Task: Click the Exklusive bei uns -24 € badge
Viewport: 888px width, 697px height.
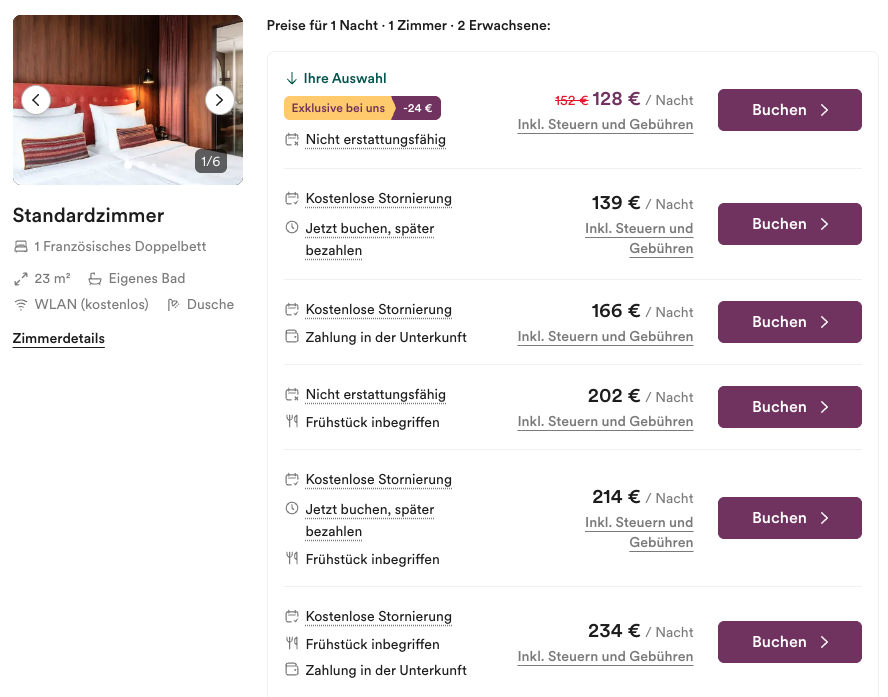Action: click(x=362, y=108)
